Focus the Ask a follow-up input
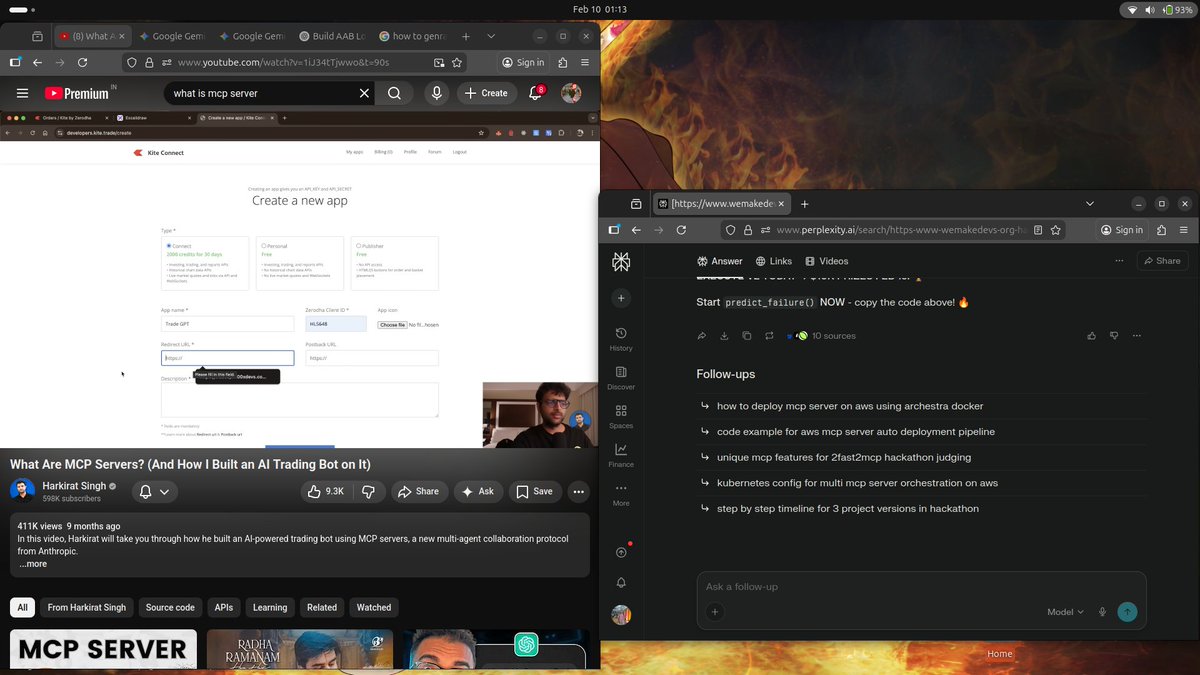The image size is (1200, 675). pyautogui.click(x=920, y=587)
